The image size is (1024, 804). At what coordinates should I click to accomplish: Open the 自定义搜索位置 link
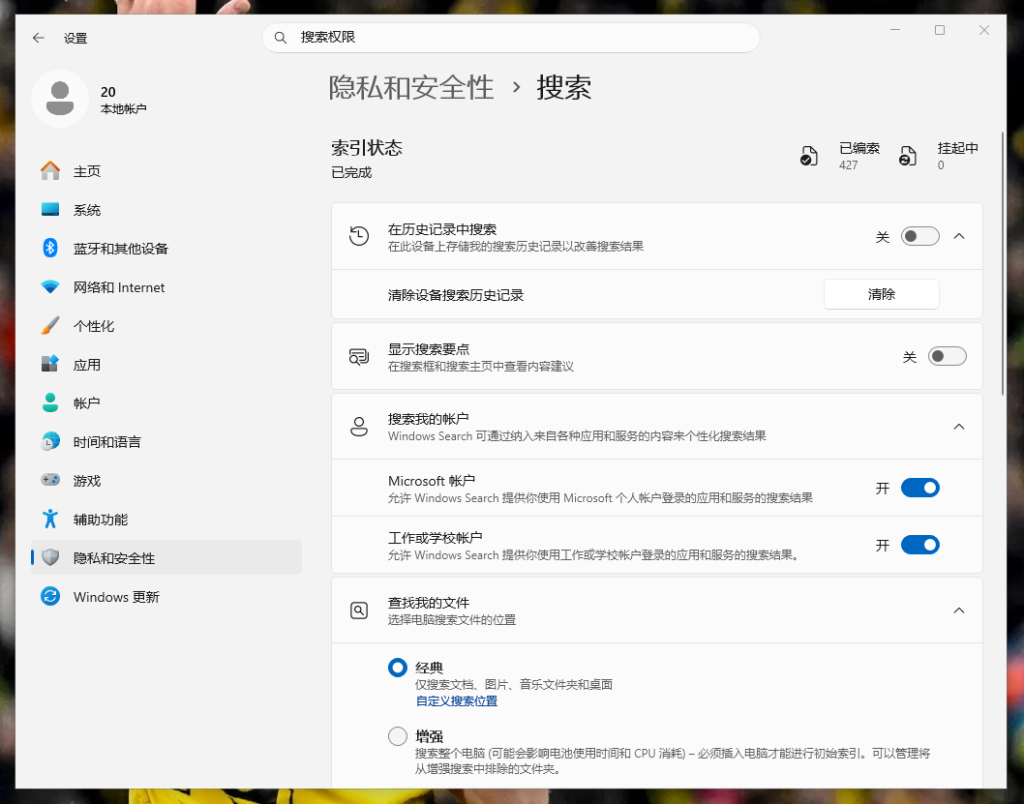[x=456, y=701]
